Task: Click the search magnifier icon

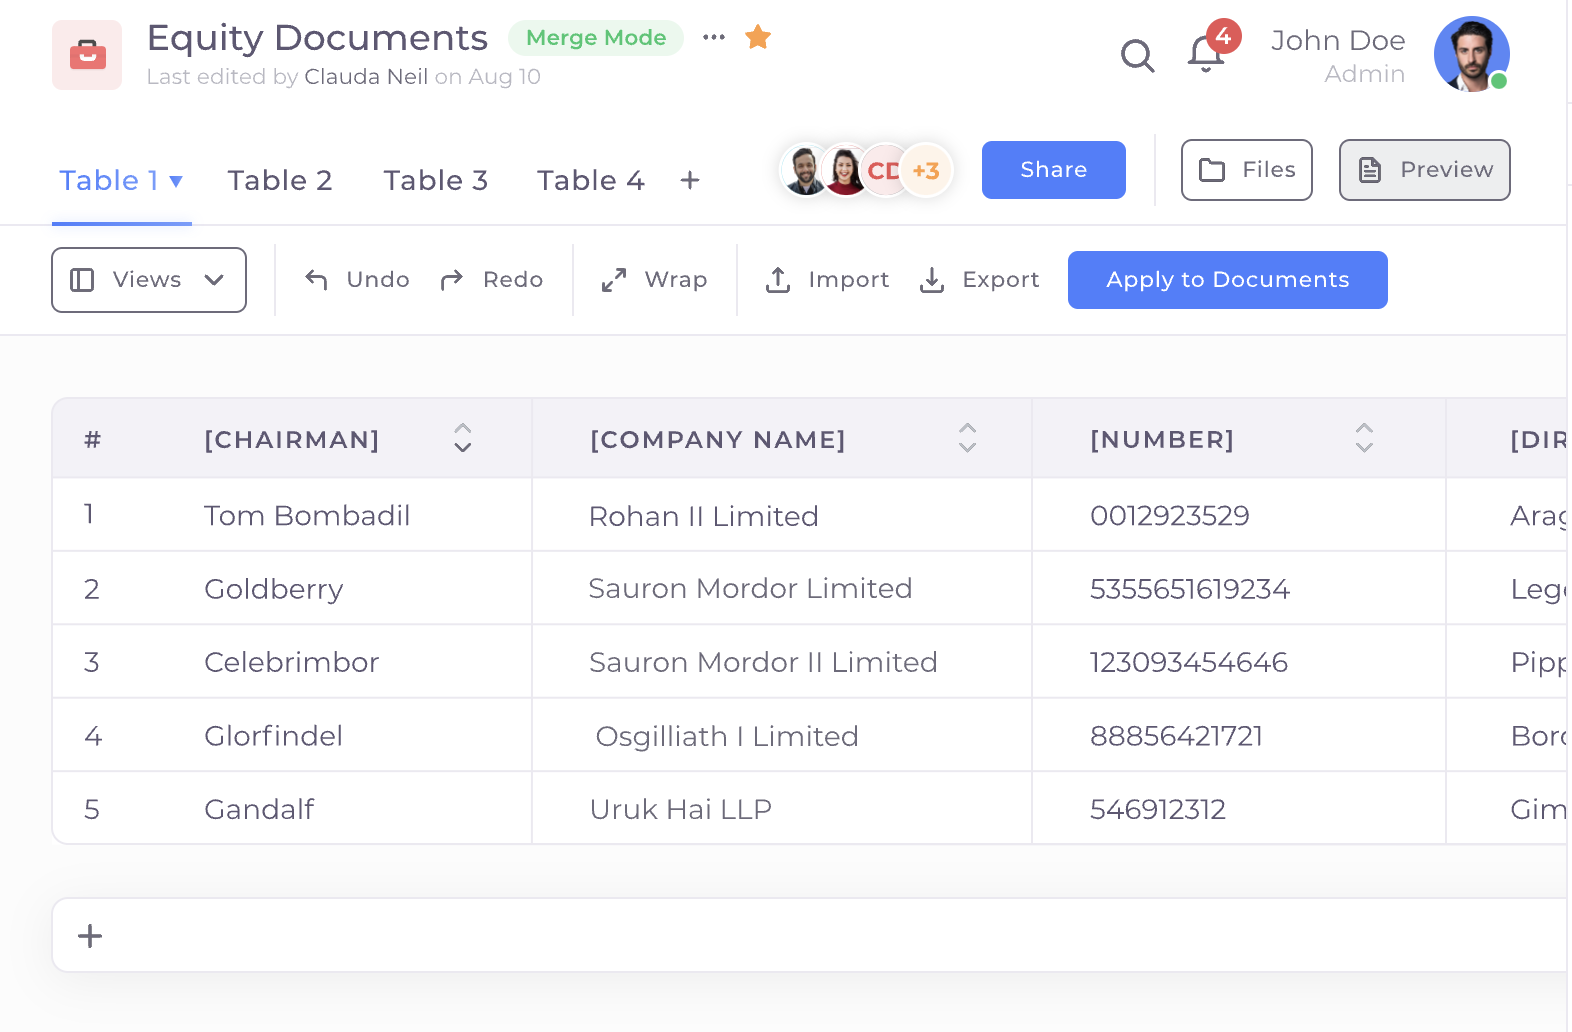Action: coord(1137,56)
